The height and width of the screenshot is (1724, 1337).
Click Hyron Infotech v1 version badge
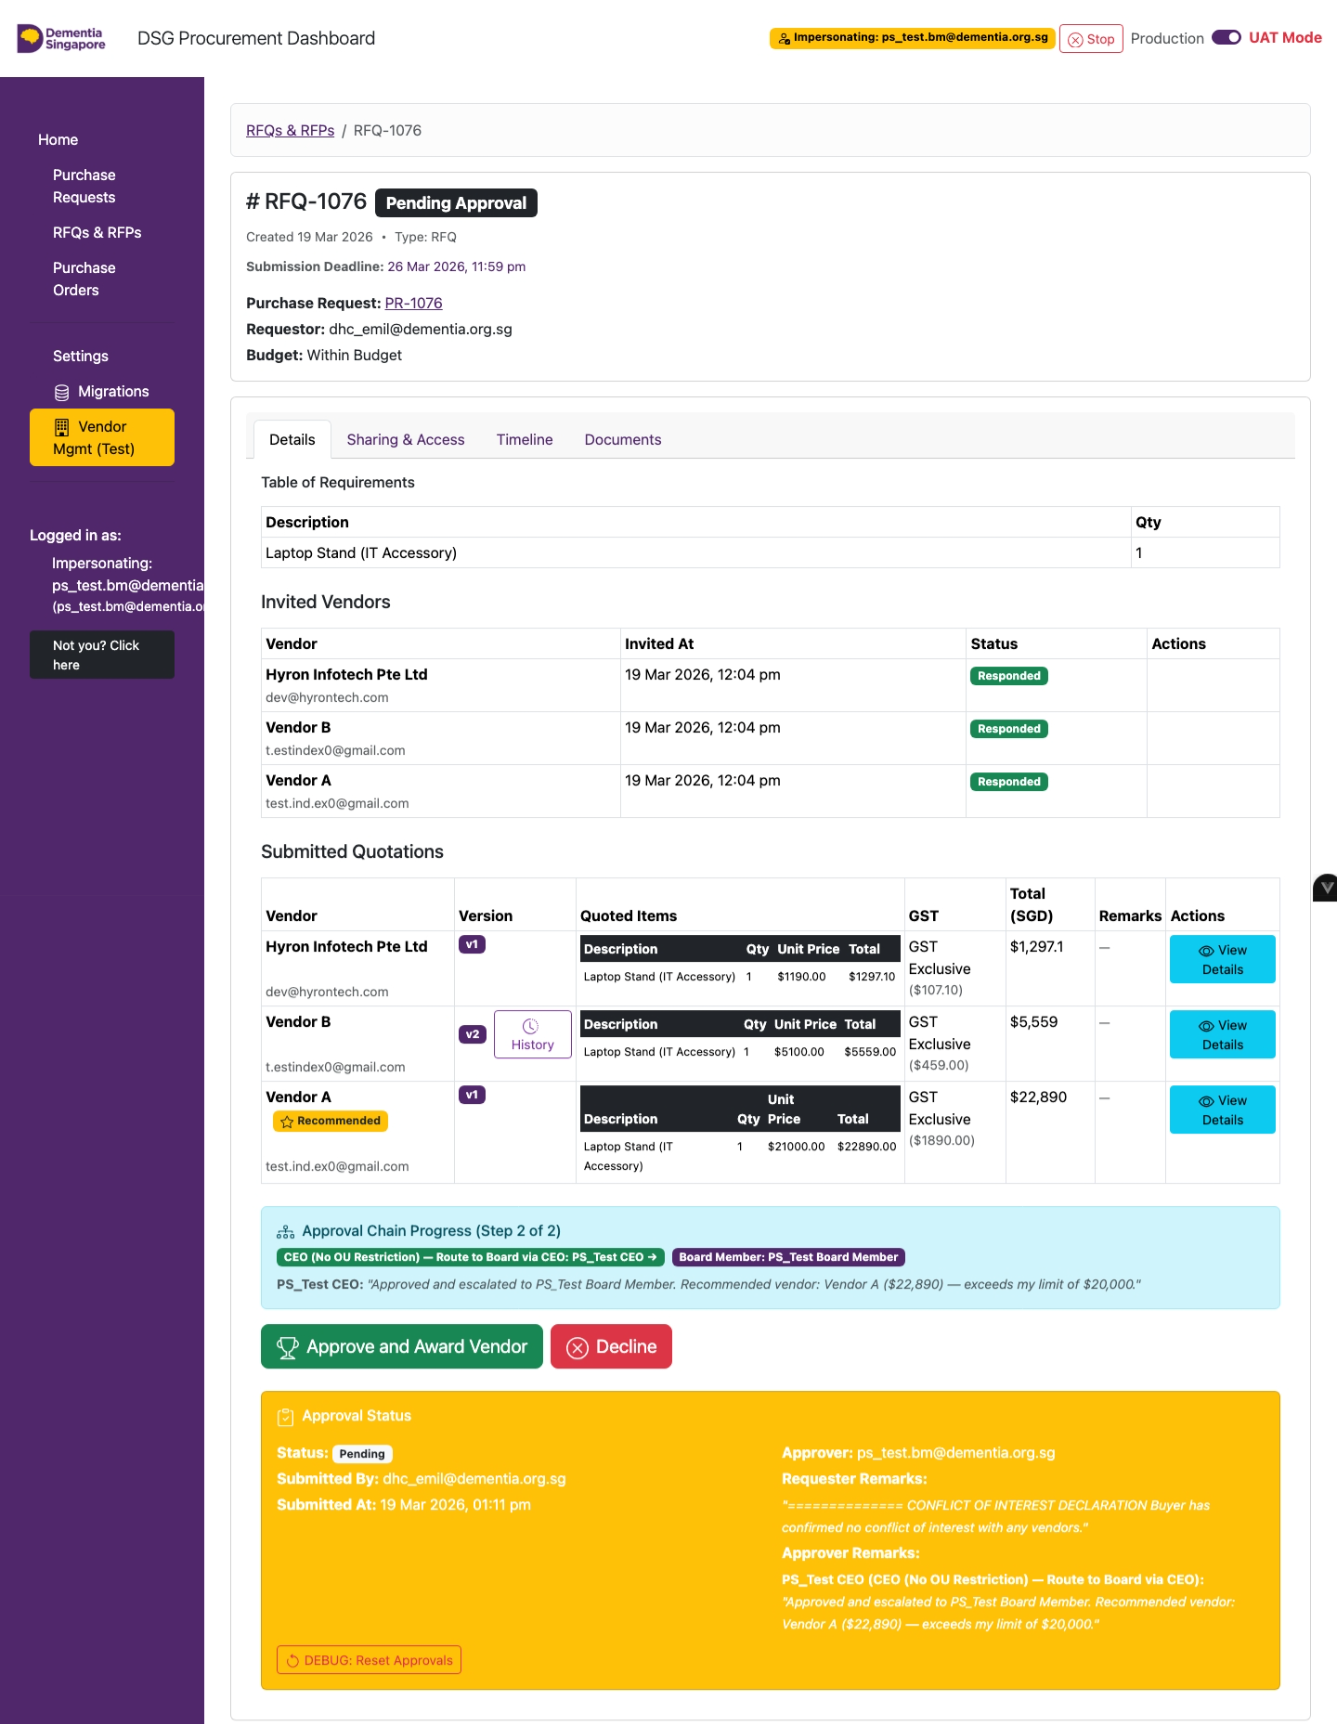[472, 945]
